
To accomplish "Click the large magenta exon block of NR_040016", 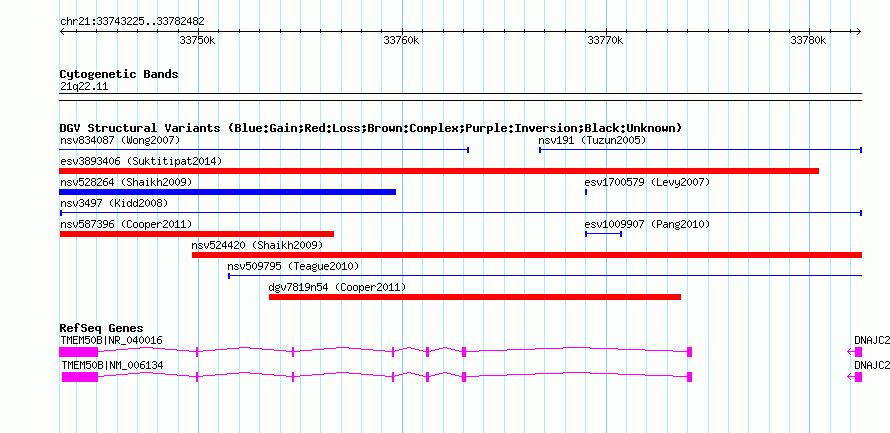I will pyautogui.click(x=79, y=352).
